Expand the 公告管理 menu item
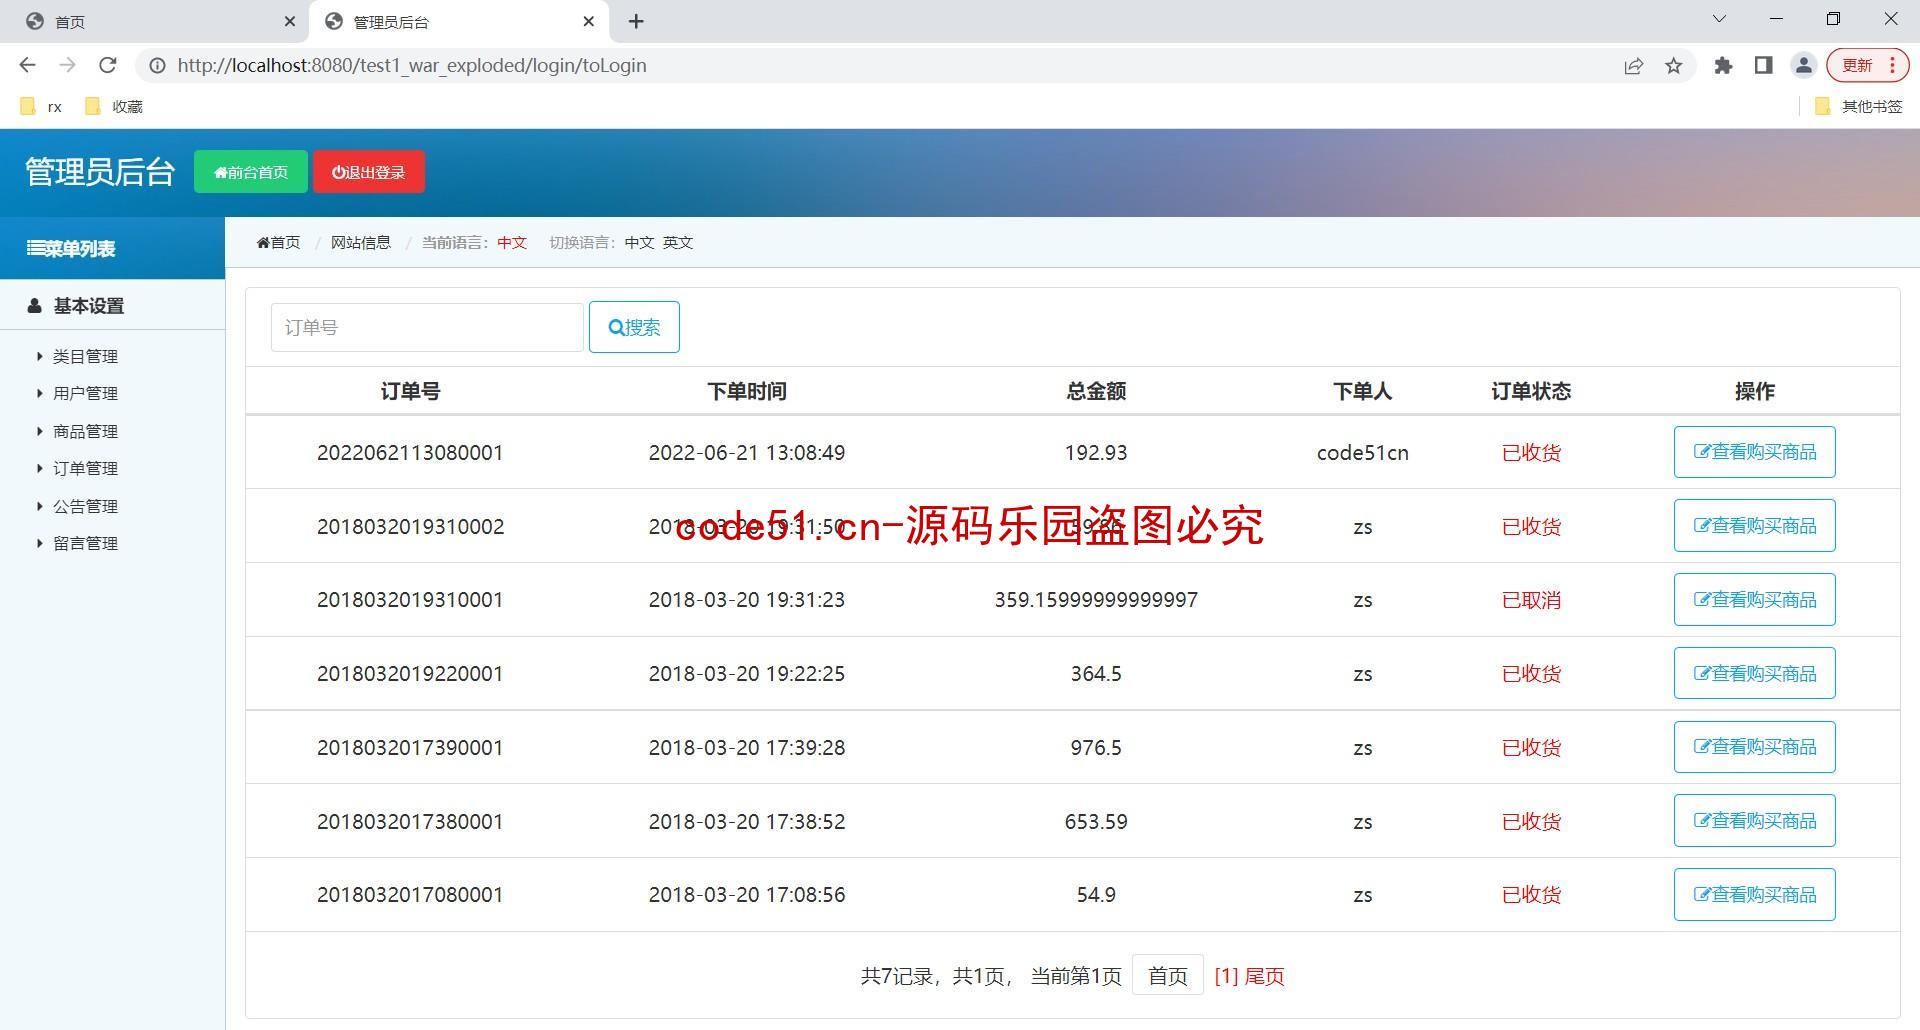Screen dimensions: 1920x1030 pyautogui.click(x=85, y=507)
